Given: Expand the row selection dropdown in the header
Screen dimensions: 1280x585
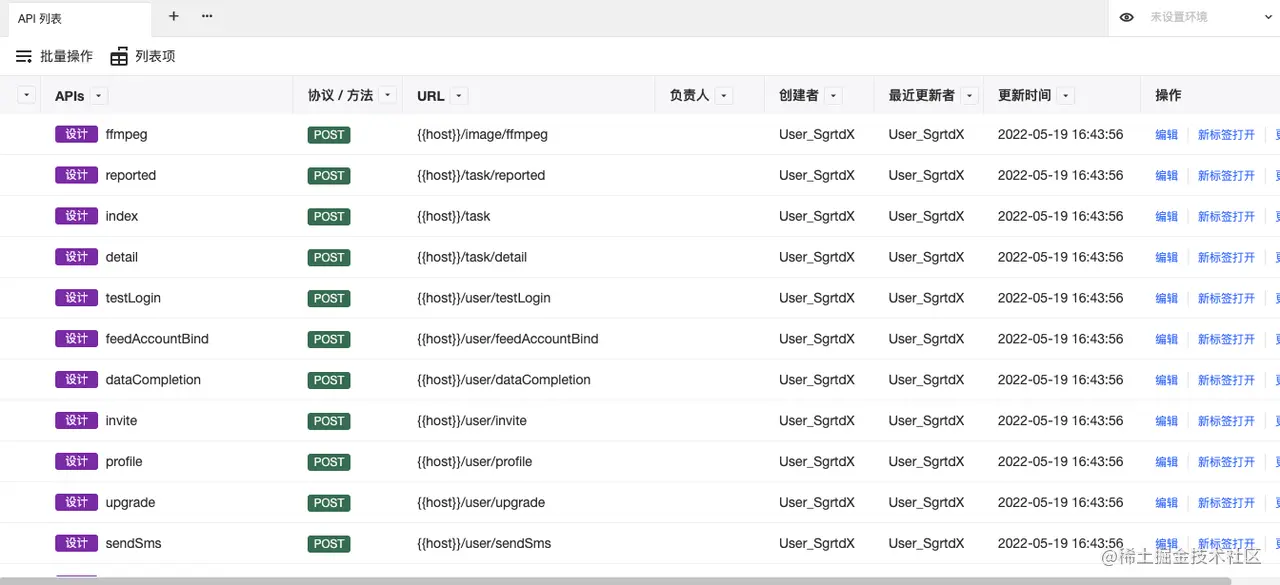Looking at the screenshot, I should [x=27, y=95].
